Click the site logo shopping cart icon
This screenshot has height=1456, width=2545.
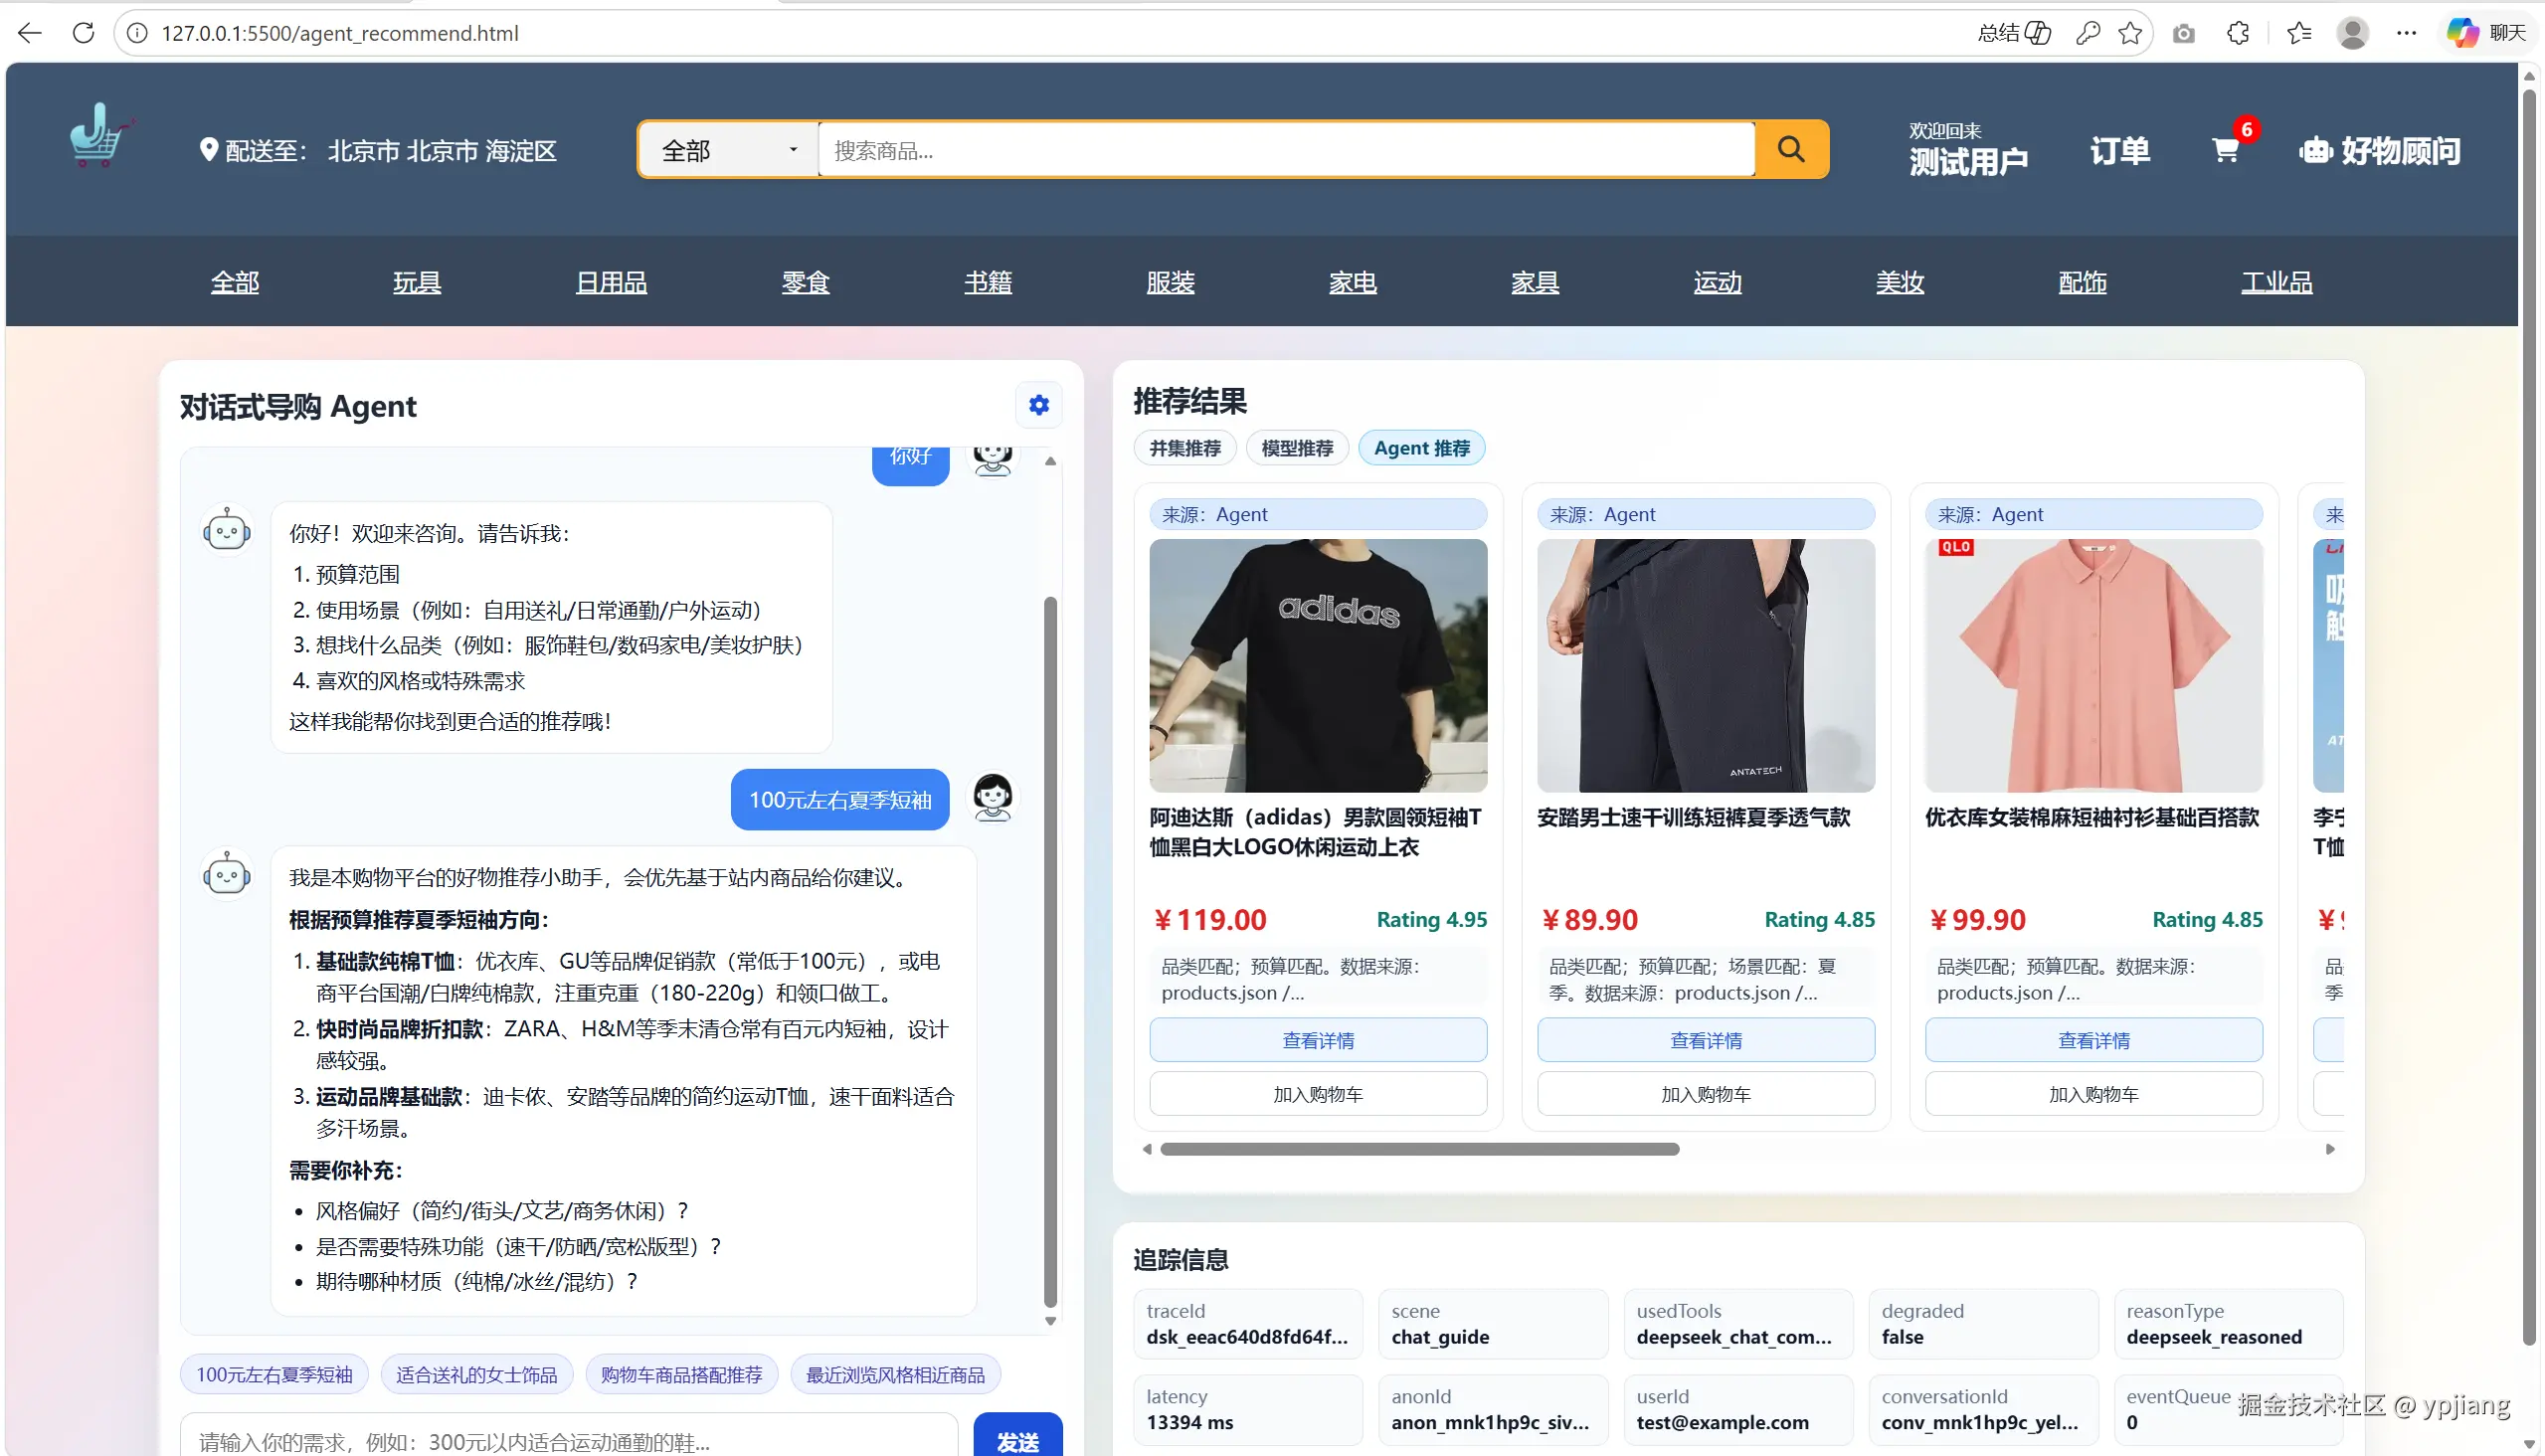99,137
